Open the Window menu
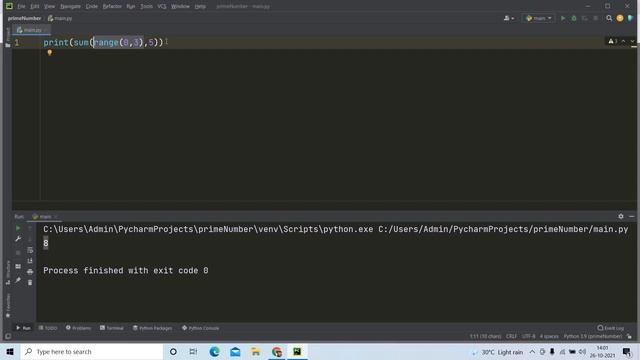The height and width of the screenshot is (360, 640). pyautogui.click(x=180, y=7)
